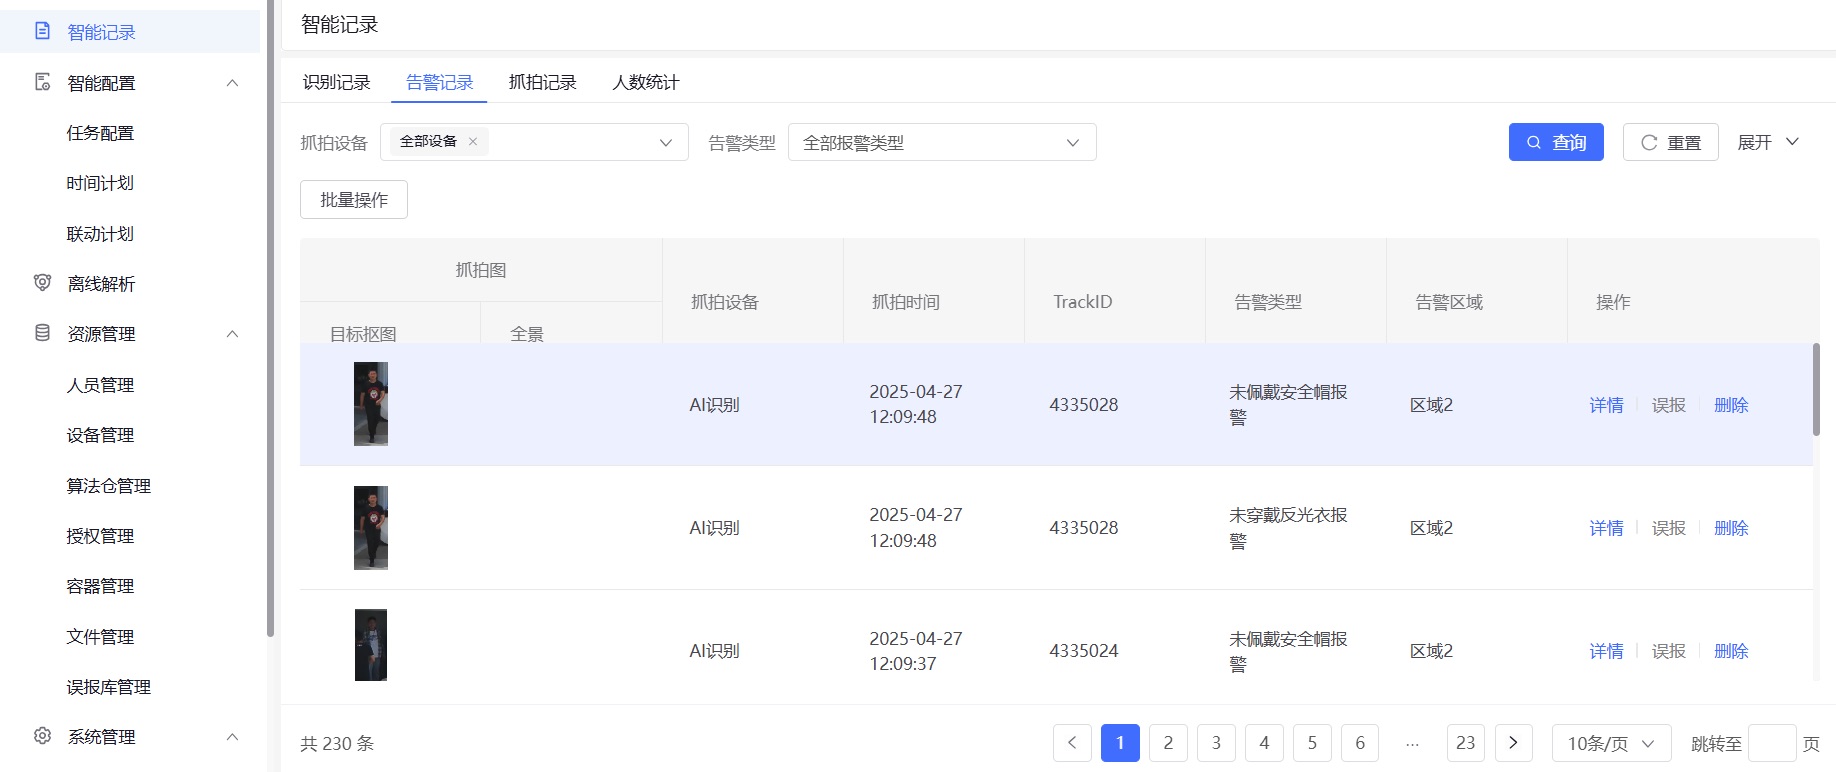The image size is (1836, 772).
Task: Go to next page using right arrow
Action: (1513, 743)
